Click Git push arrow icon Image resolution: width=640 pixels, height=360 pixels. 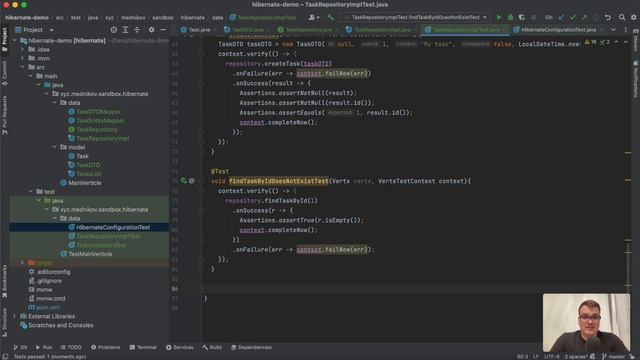tap(584, 18)
